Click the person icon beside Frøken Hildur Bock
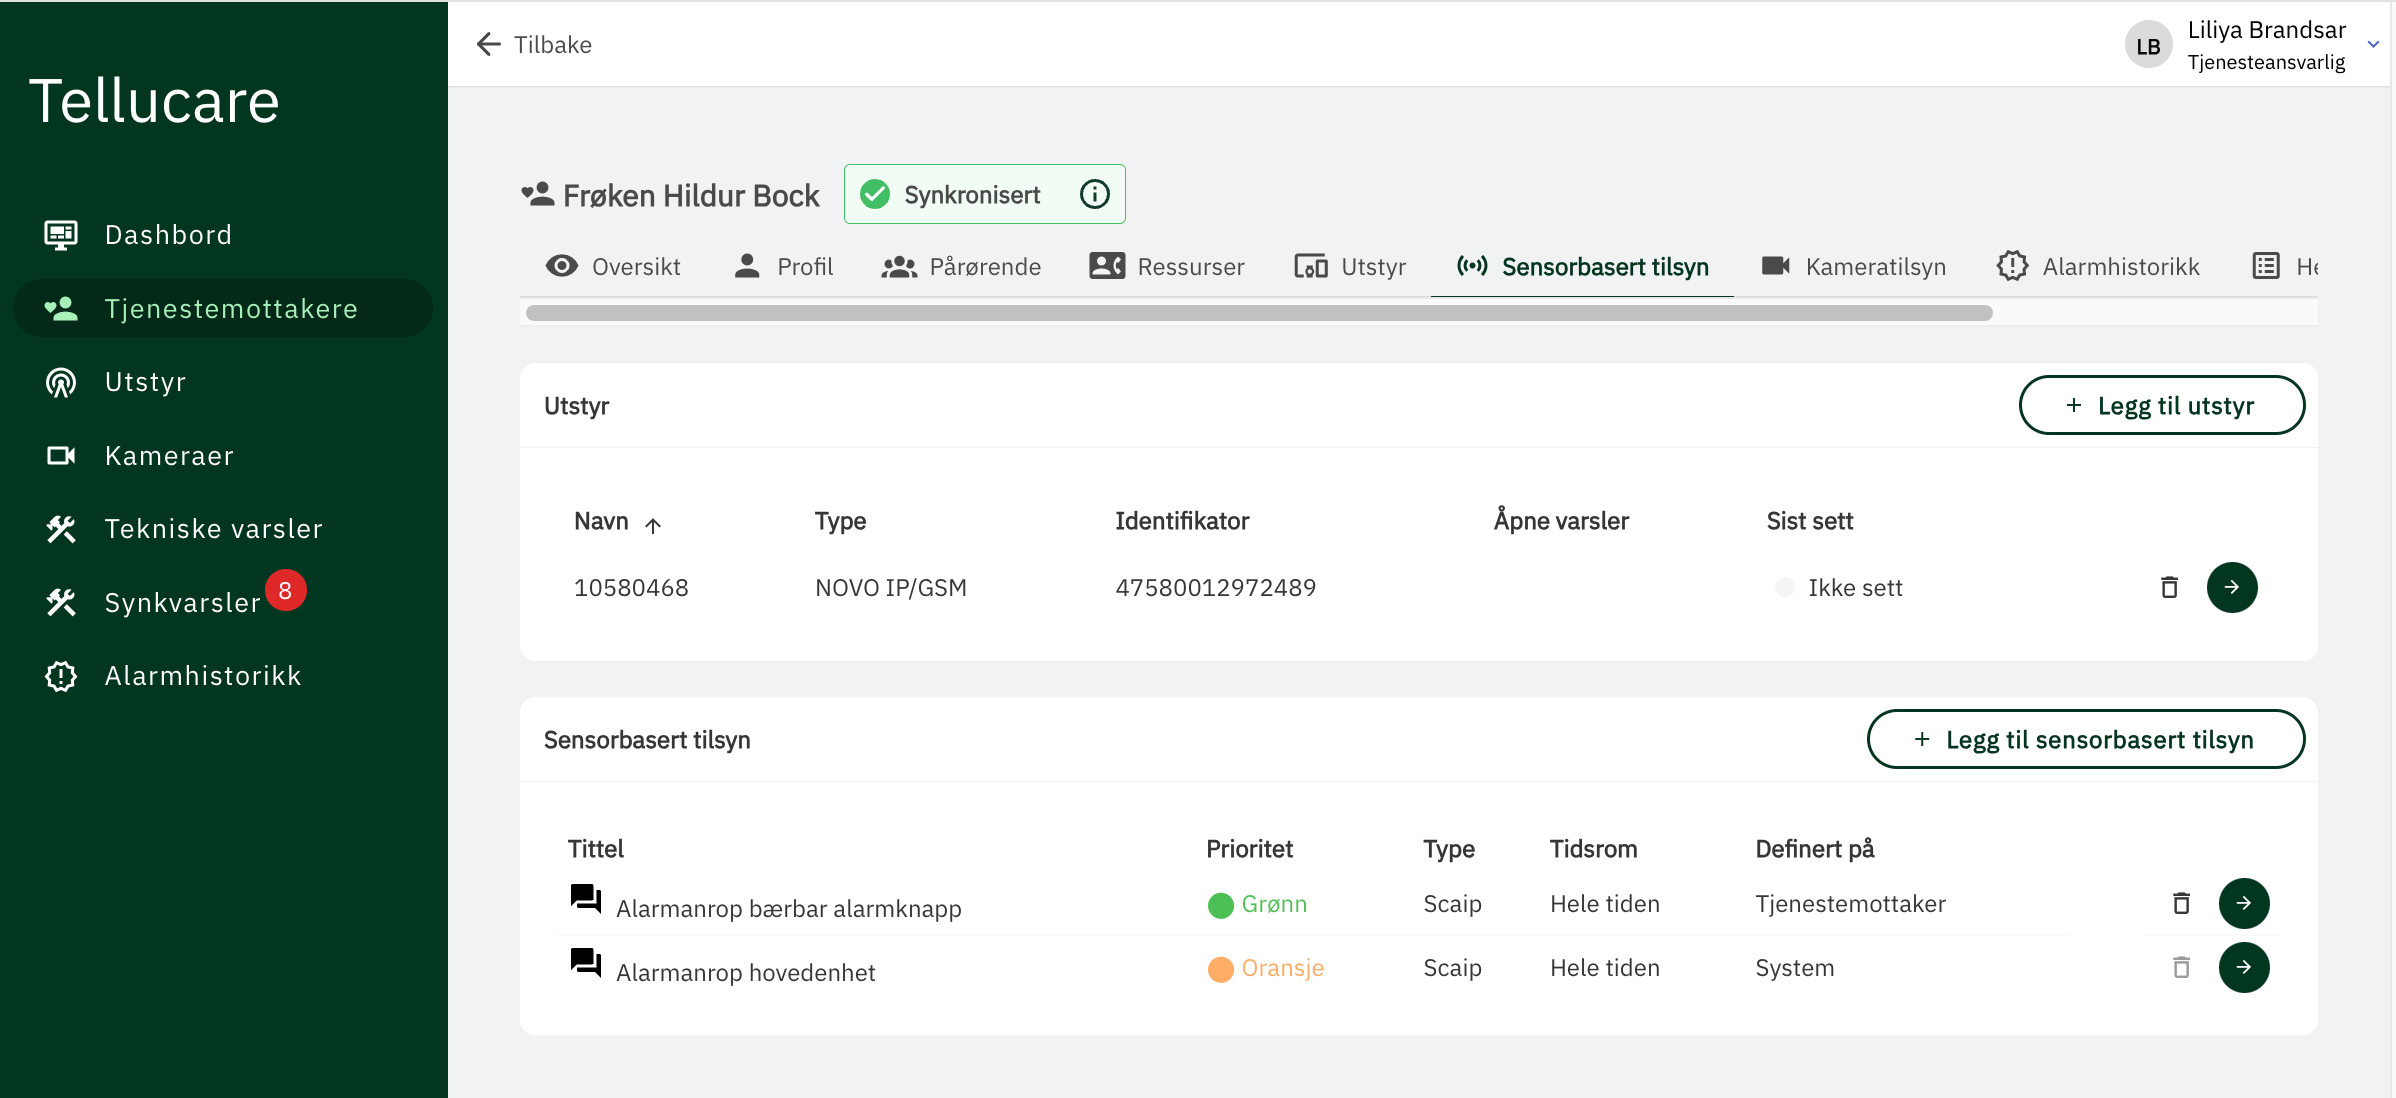Viewport: 2396px width, 1098px height. 538,194
